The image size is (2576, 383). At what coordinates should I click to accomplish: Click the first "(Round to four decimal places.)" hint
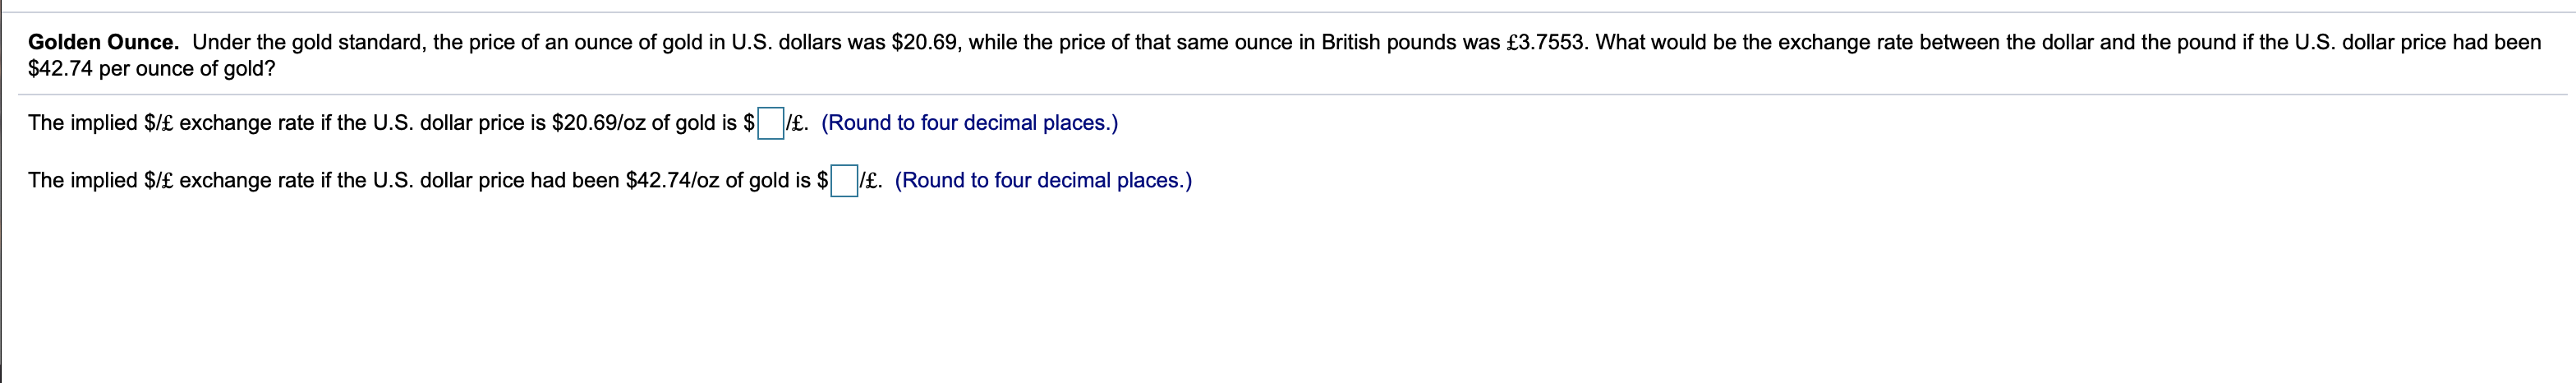click(x=969, y=123)
